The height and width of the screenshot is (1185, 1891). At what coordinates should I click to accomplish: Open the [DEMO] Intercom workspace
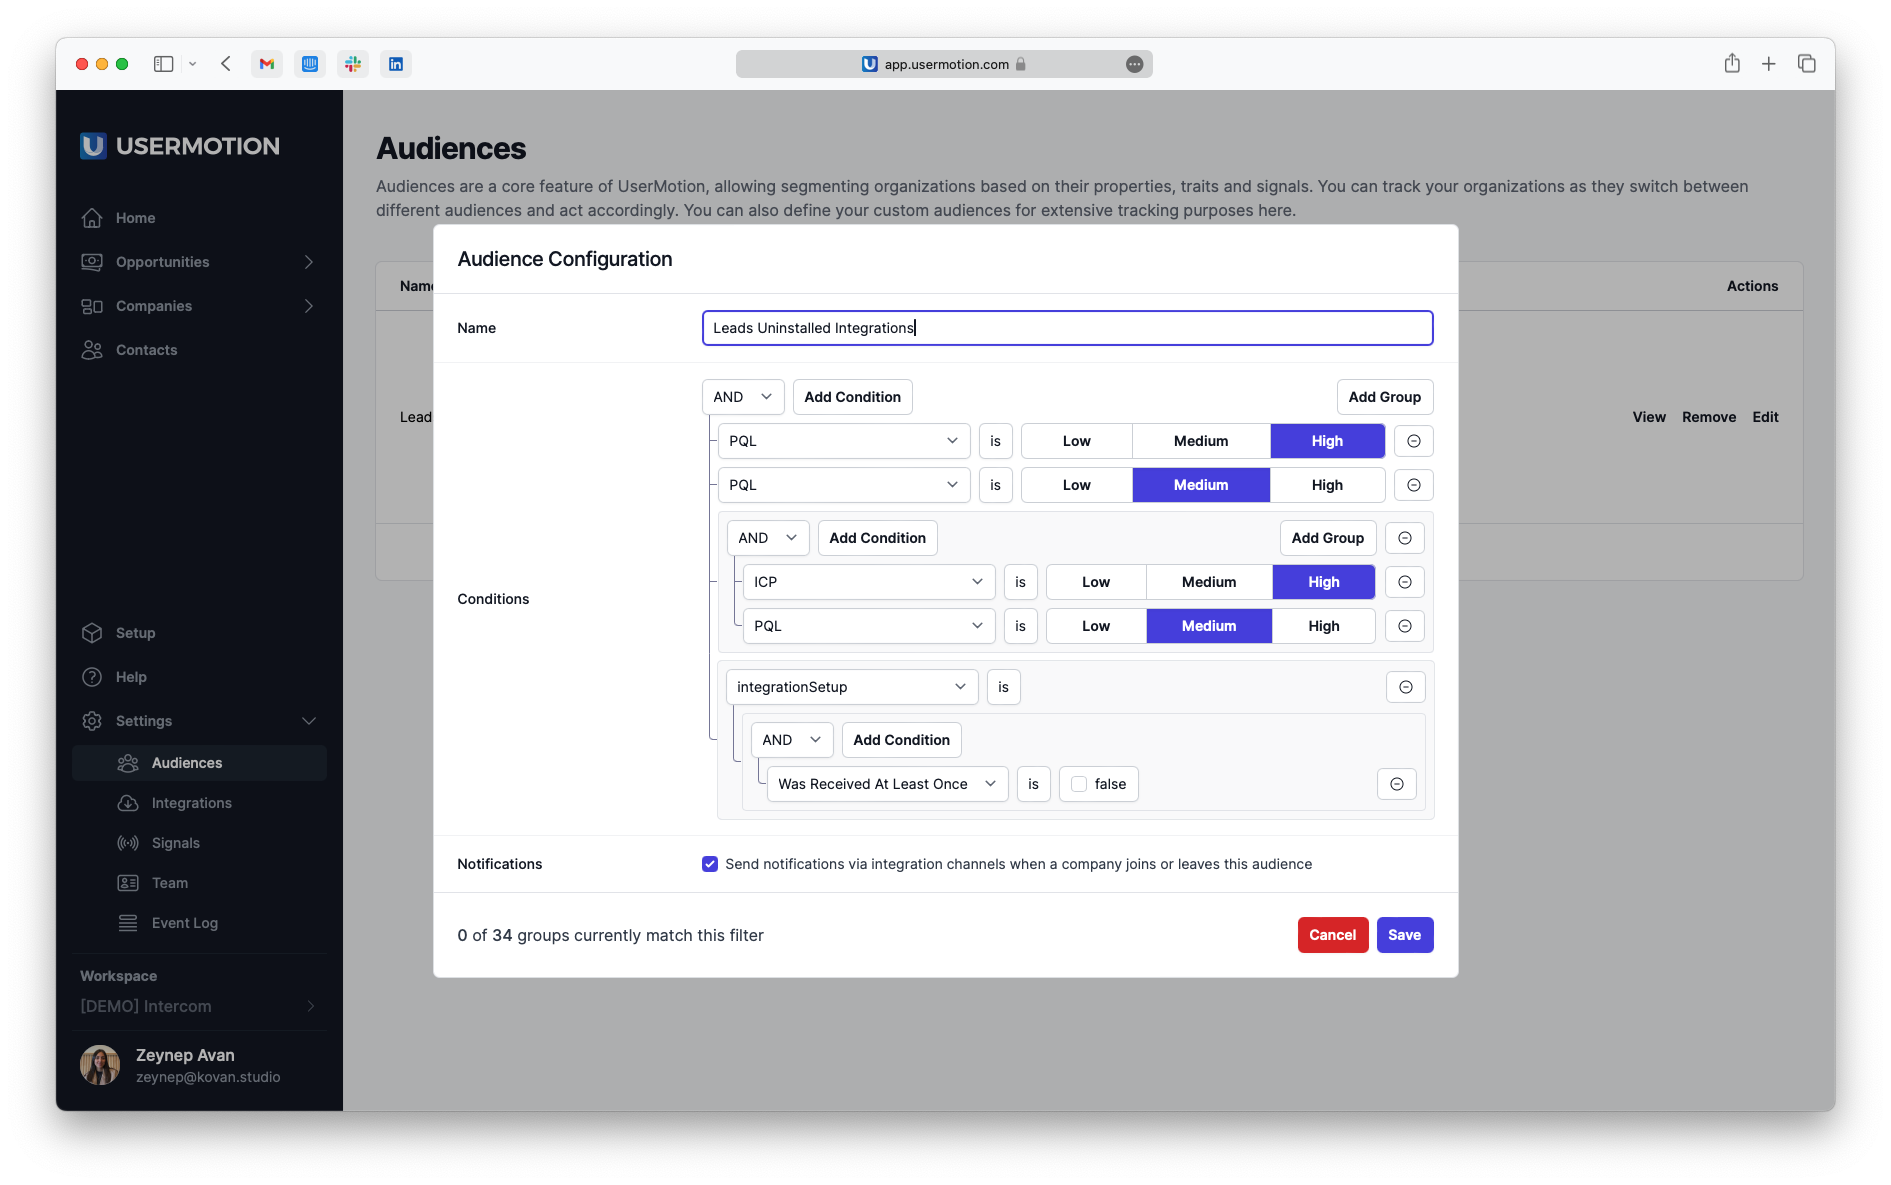point(147,1006)
